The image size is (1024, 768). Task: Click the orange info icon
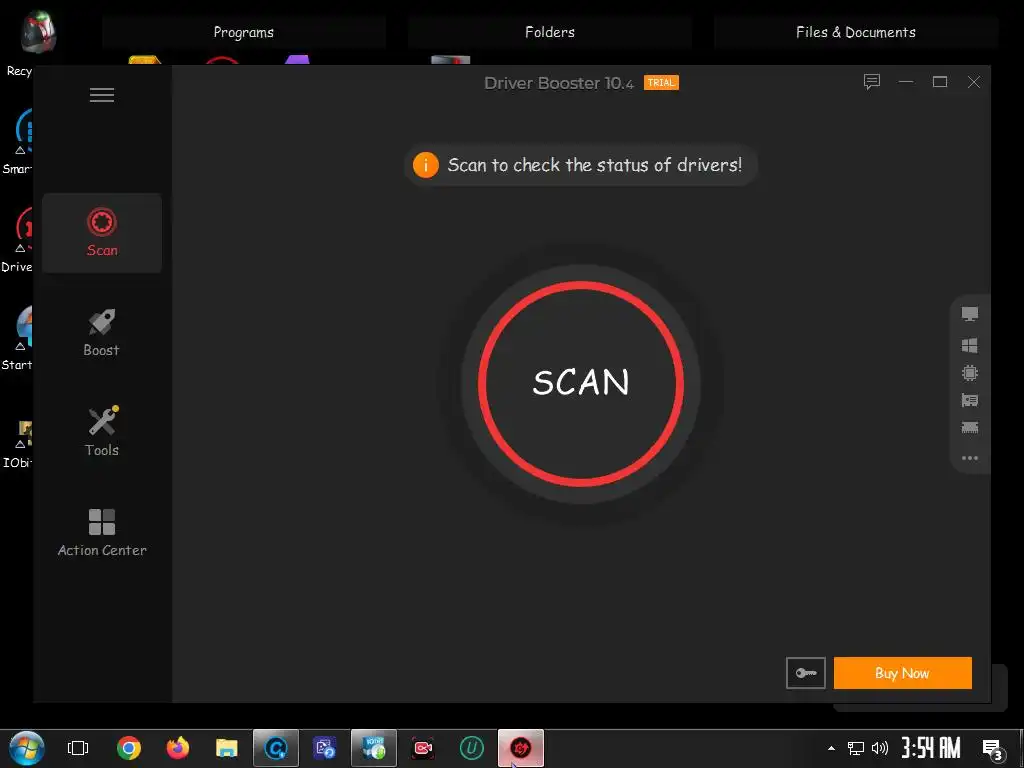click(x=425, y=165)
